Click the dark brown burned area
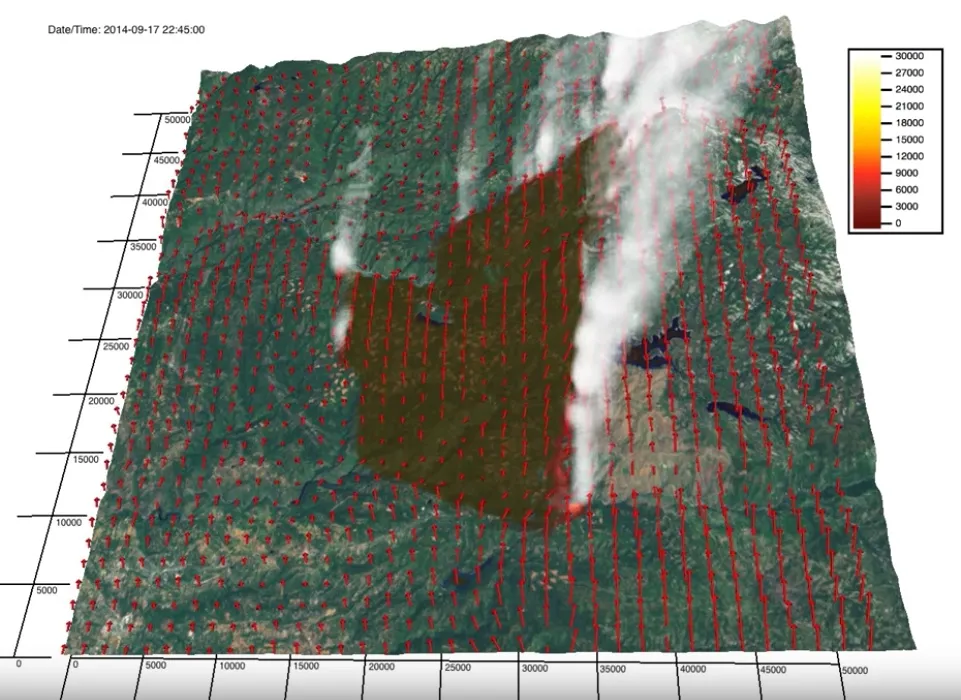The height and width of the screenshot is (700, 961). [470, 380]
